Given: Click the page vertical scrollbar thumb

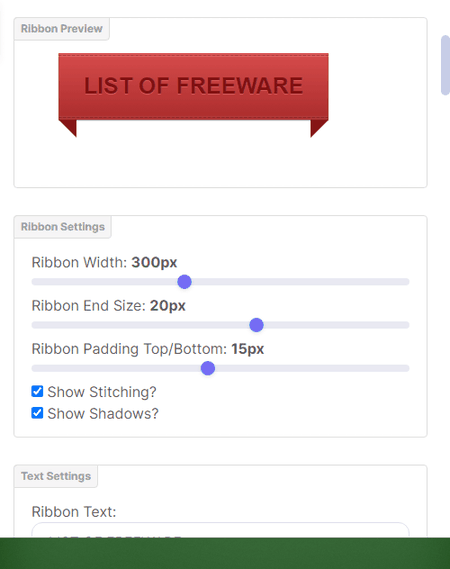Looking at the screenshot, I should click(x=445, y=65).
